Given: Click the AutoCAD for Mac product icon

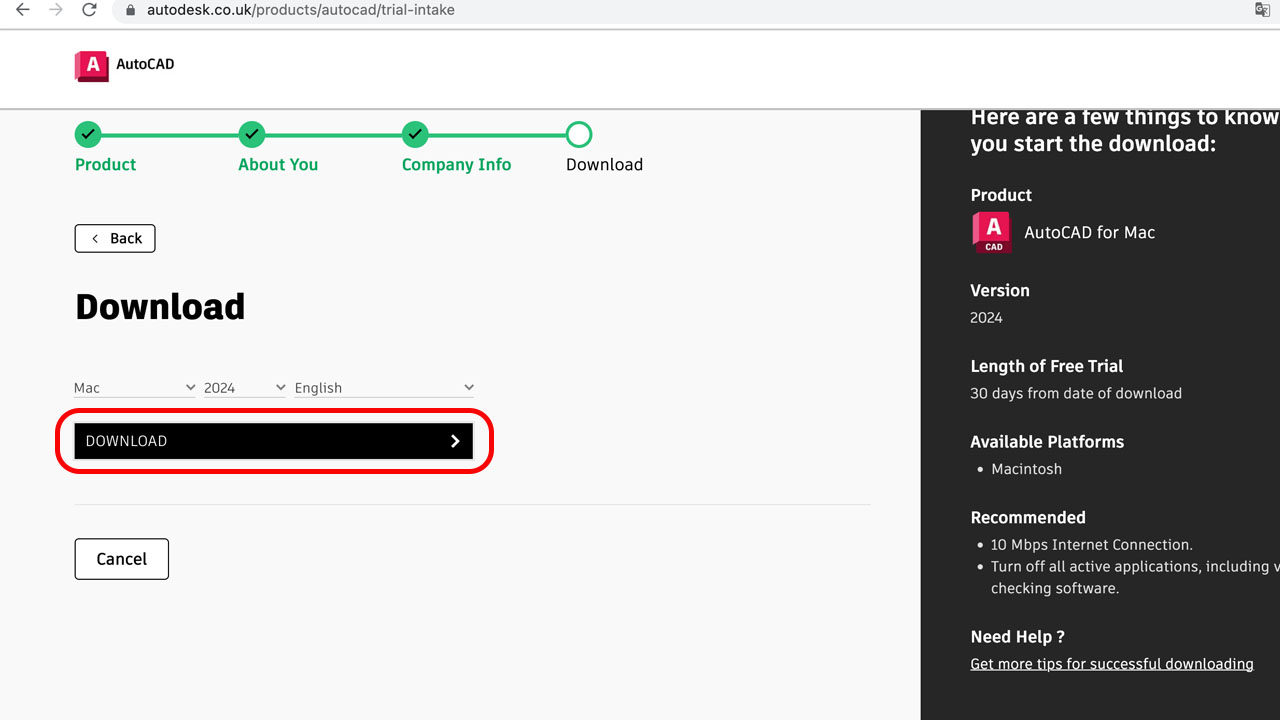Looking at the screenshot, I should tap(992, 232).
